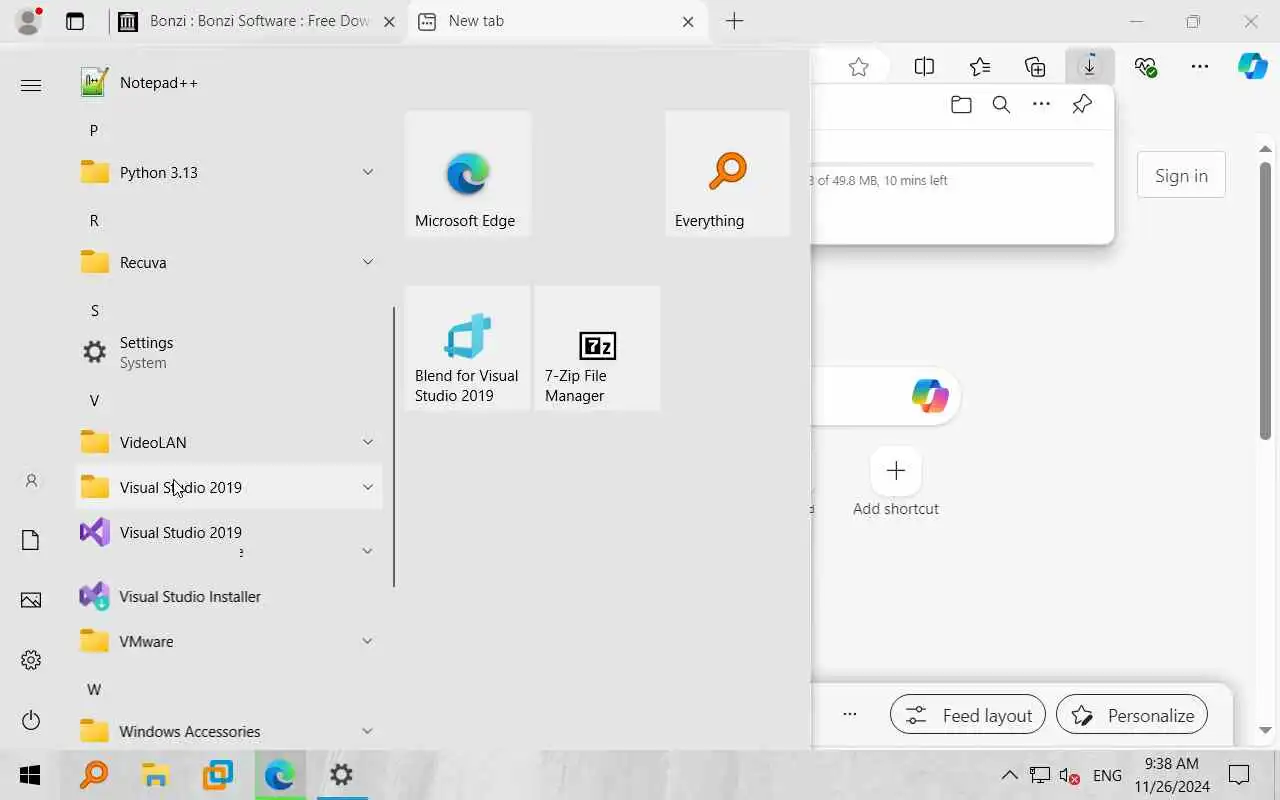The image size is (1280, 800).
Task: Open the user account icon in Start sidebar
Action: pyautogui.click(x=31, y=481)
